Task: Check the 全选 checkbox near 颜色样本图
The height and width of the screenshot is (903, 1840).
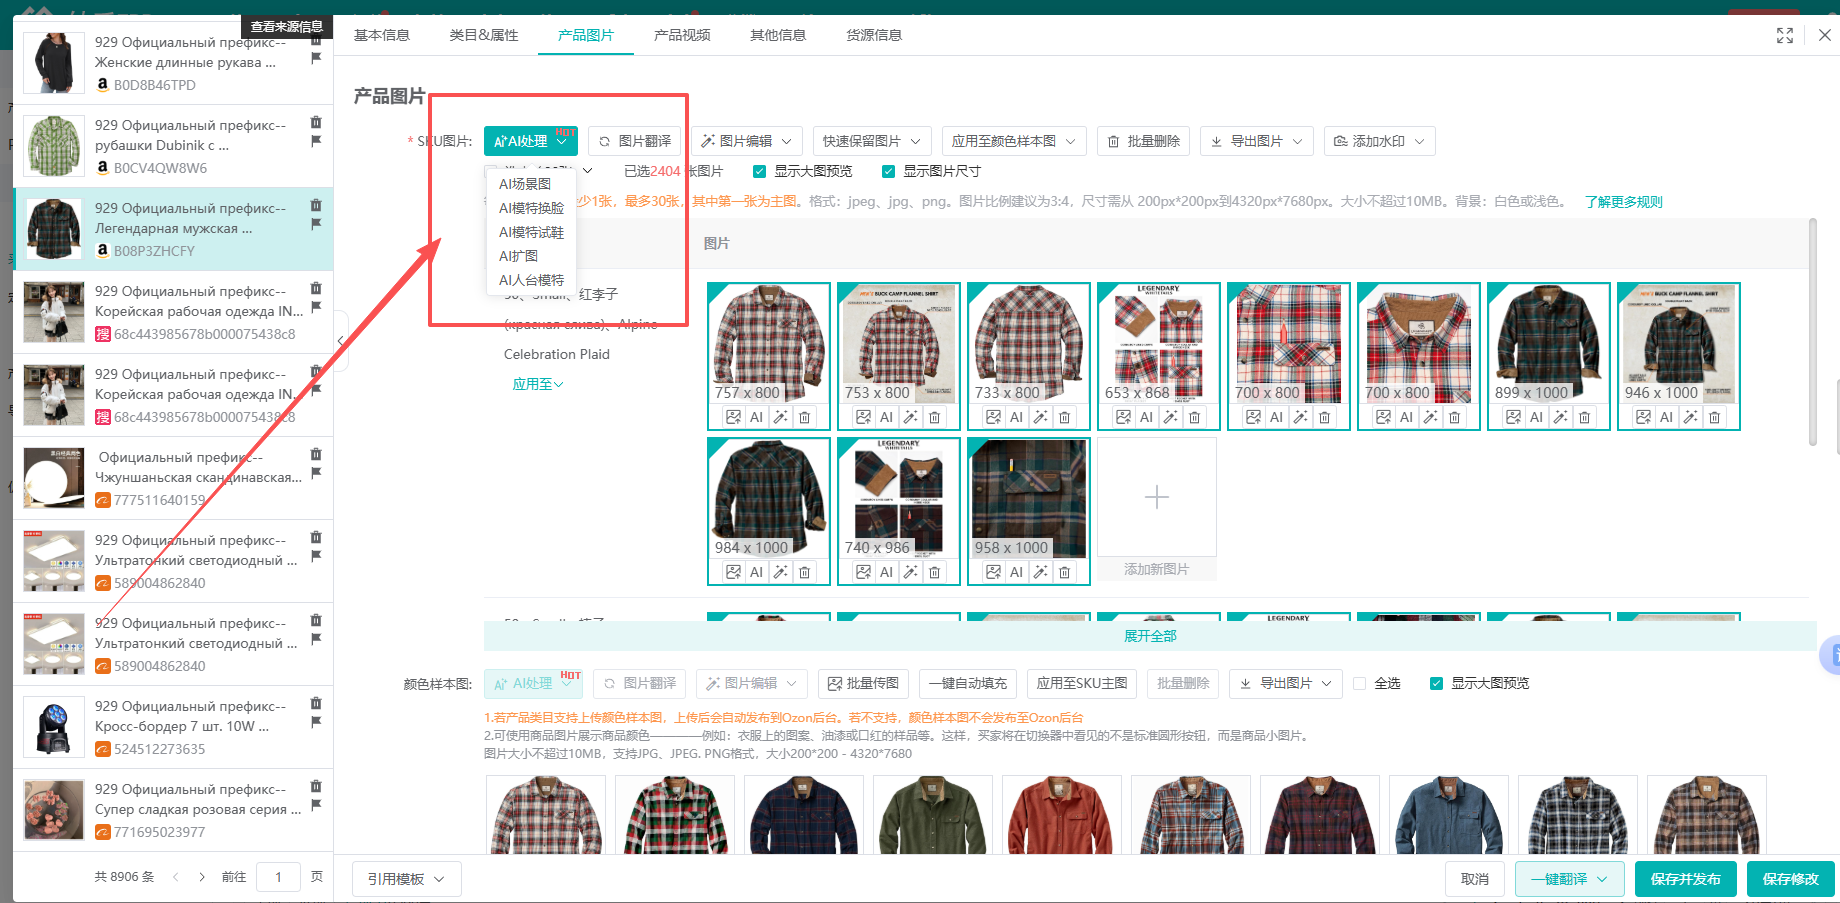Action: 1360,683
